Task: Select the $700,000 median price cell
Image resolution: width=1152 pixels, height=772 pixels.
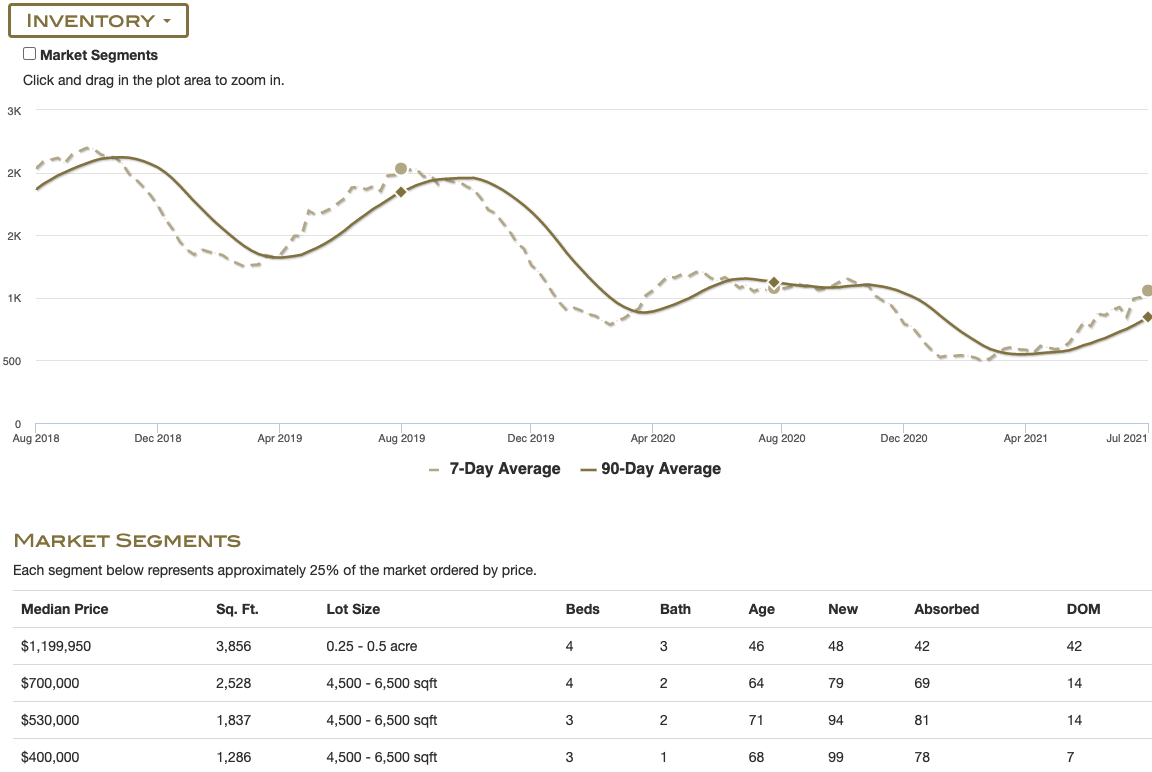Action: point(50,683)
